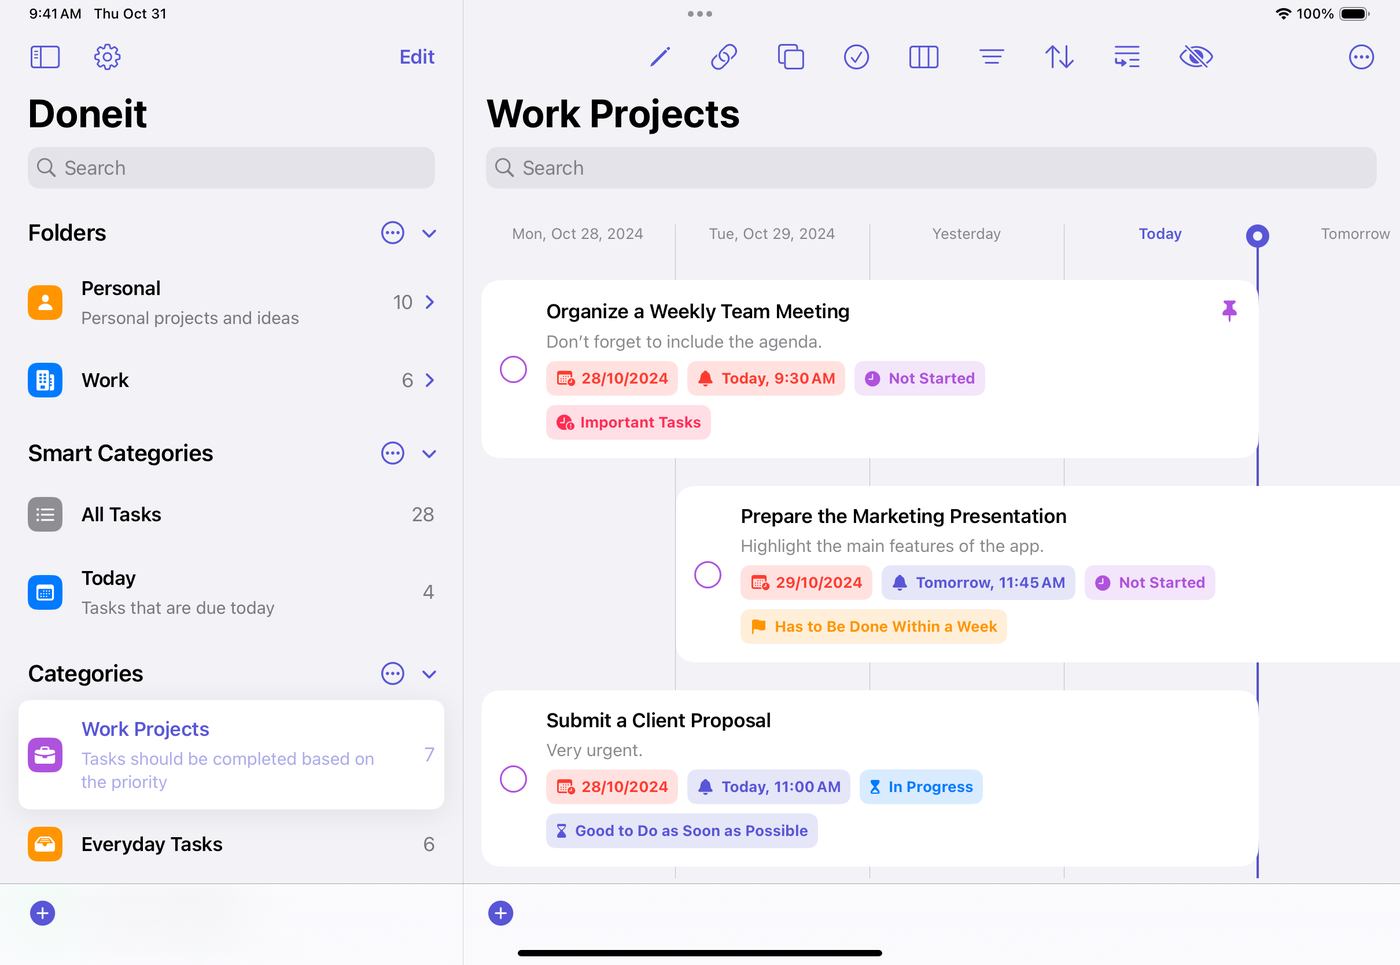
Task: Click Tomorrow, 11:45 AM reminder tag
Action: 978,583
